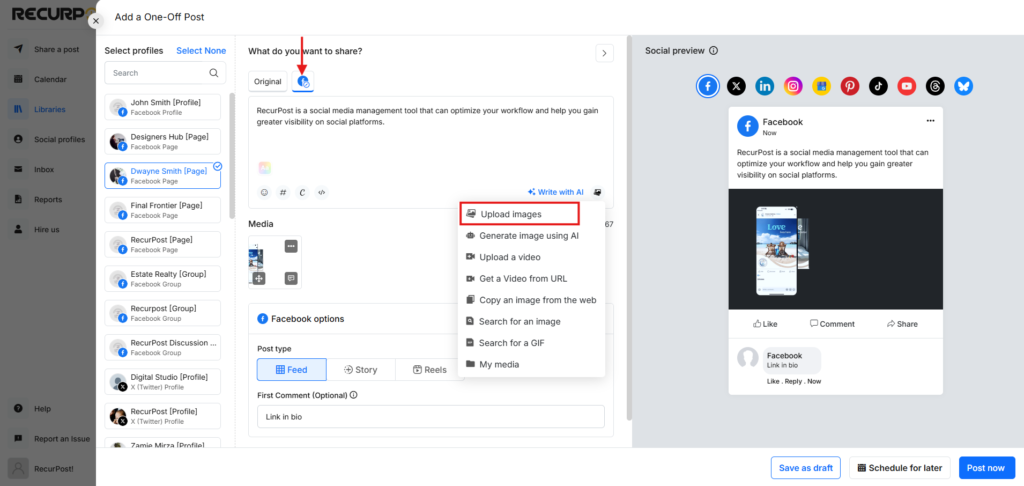The width and height of the screenshot is (1024, 486).
Task: Select John Smith [Profile] Facebook profile
Action: (163, 107)
